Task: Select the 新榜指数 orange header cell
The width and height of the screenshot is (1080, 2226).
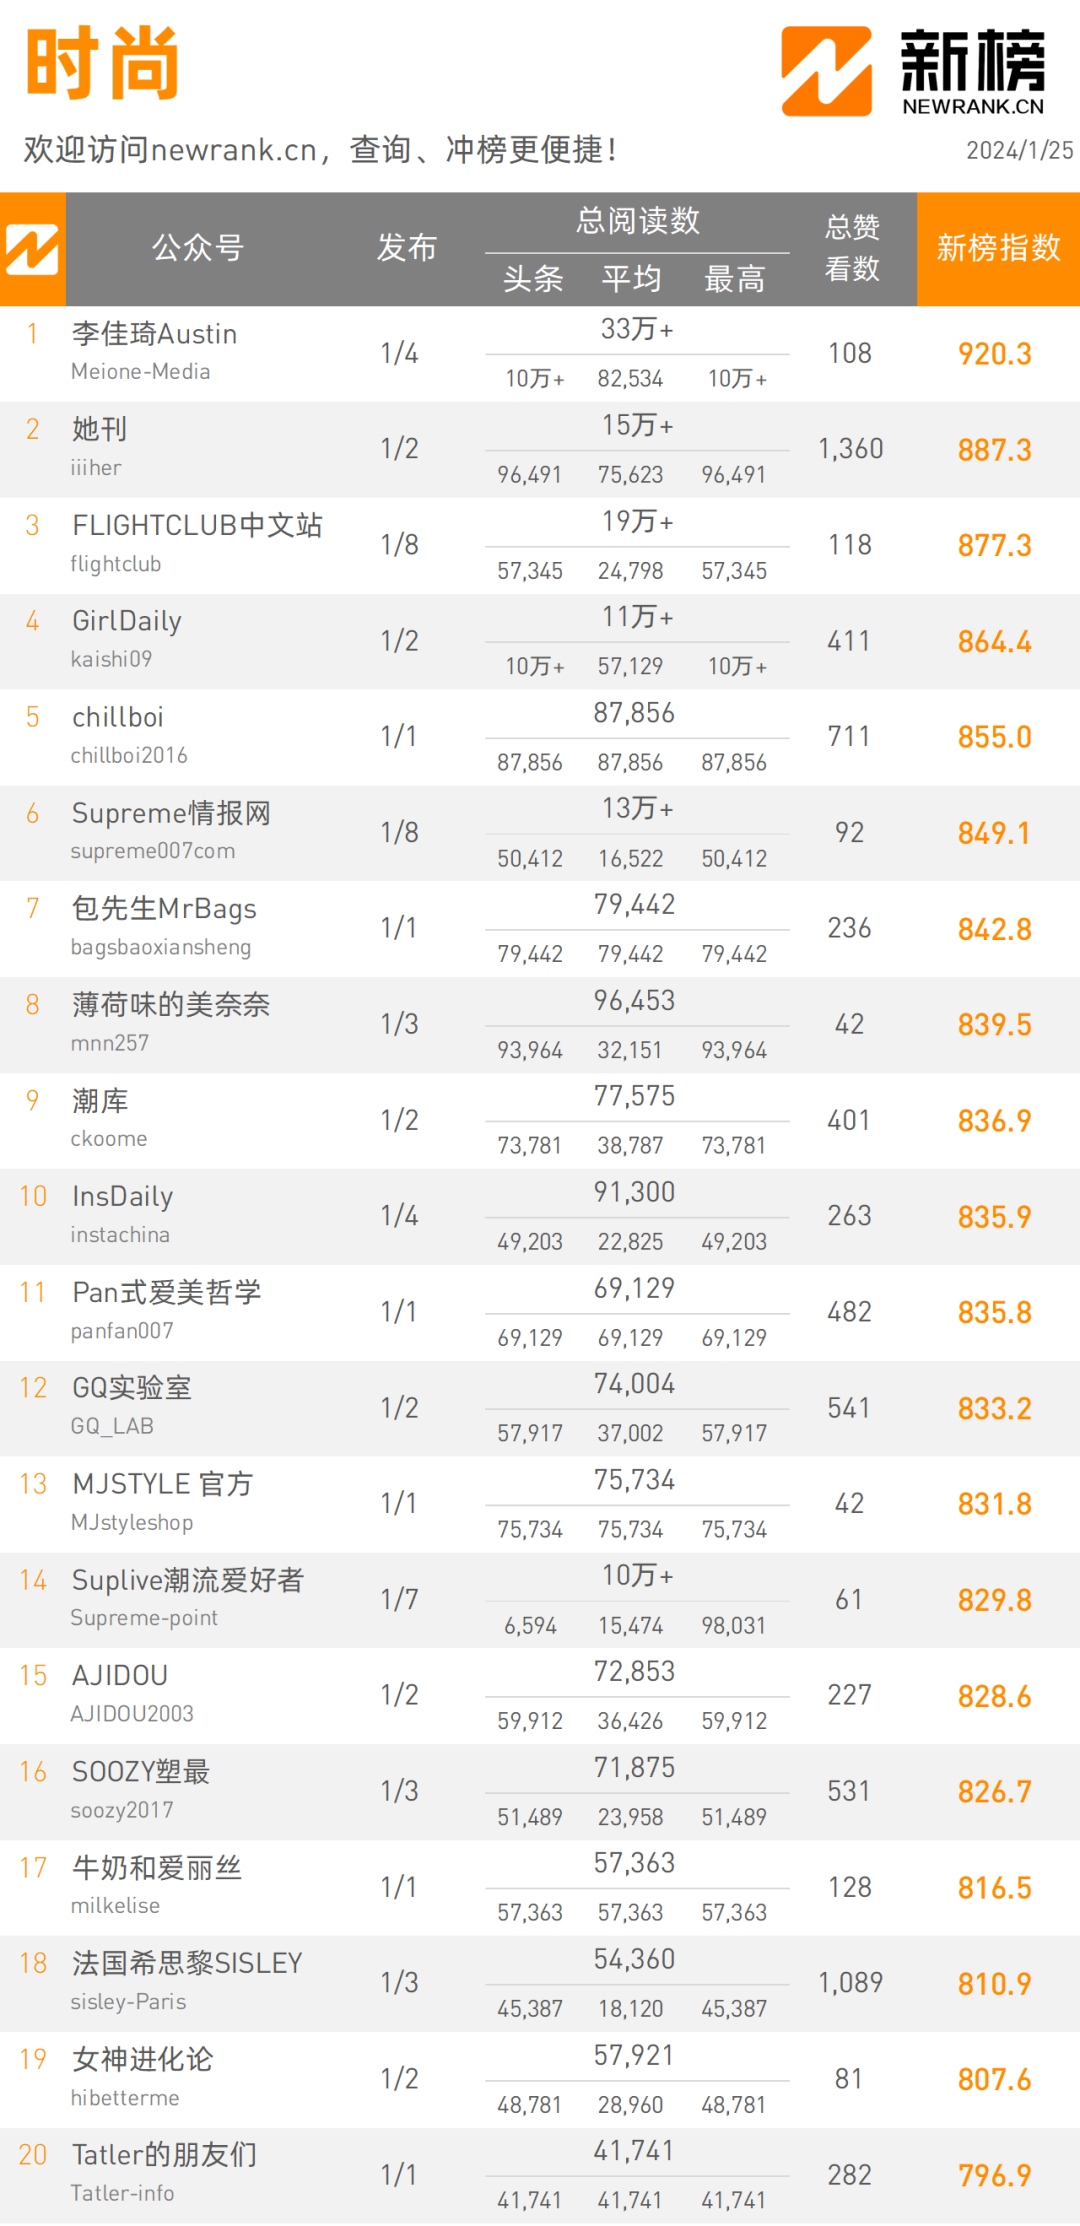Action: pyautogui.click(x=998, y=248)
